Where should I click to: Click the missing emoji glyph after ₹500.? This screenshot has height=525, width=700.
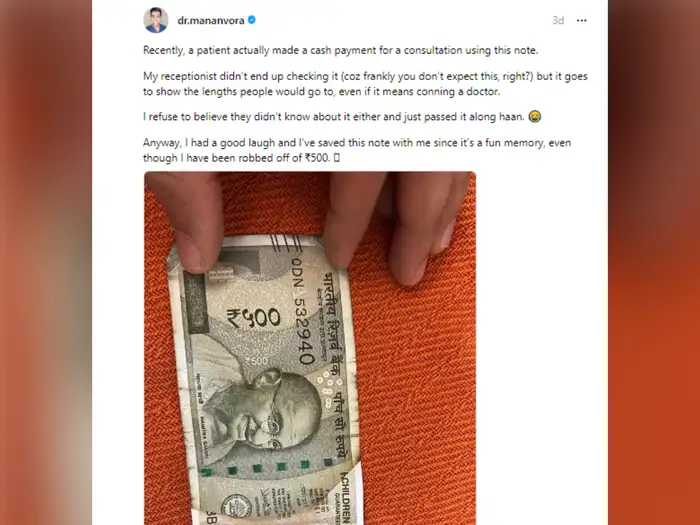(337, 158)
